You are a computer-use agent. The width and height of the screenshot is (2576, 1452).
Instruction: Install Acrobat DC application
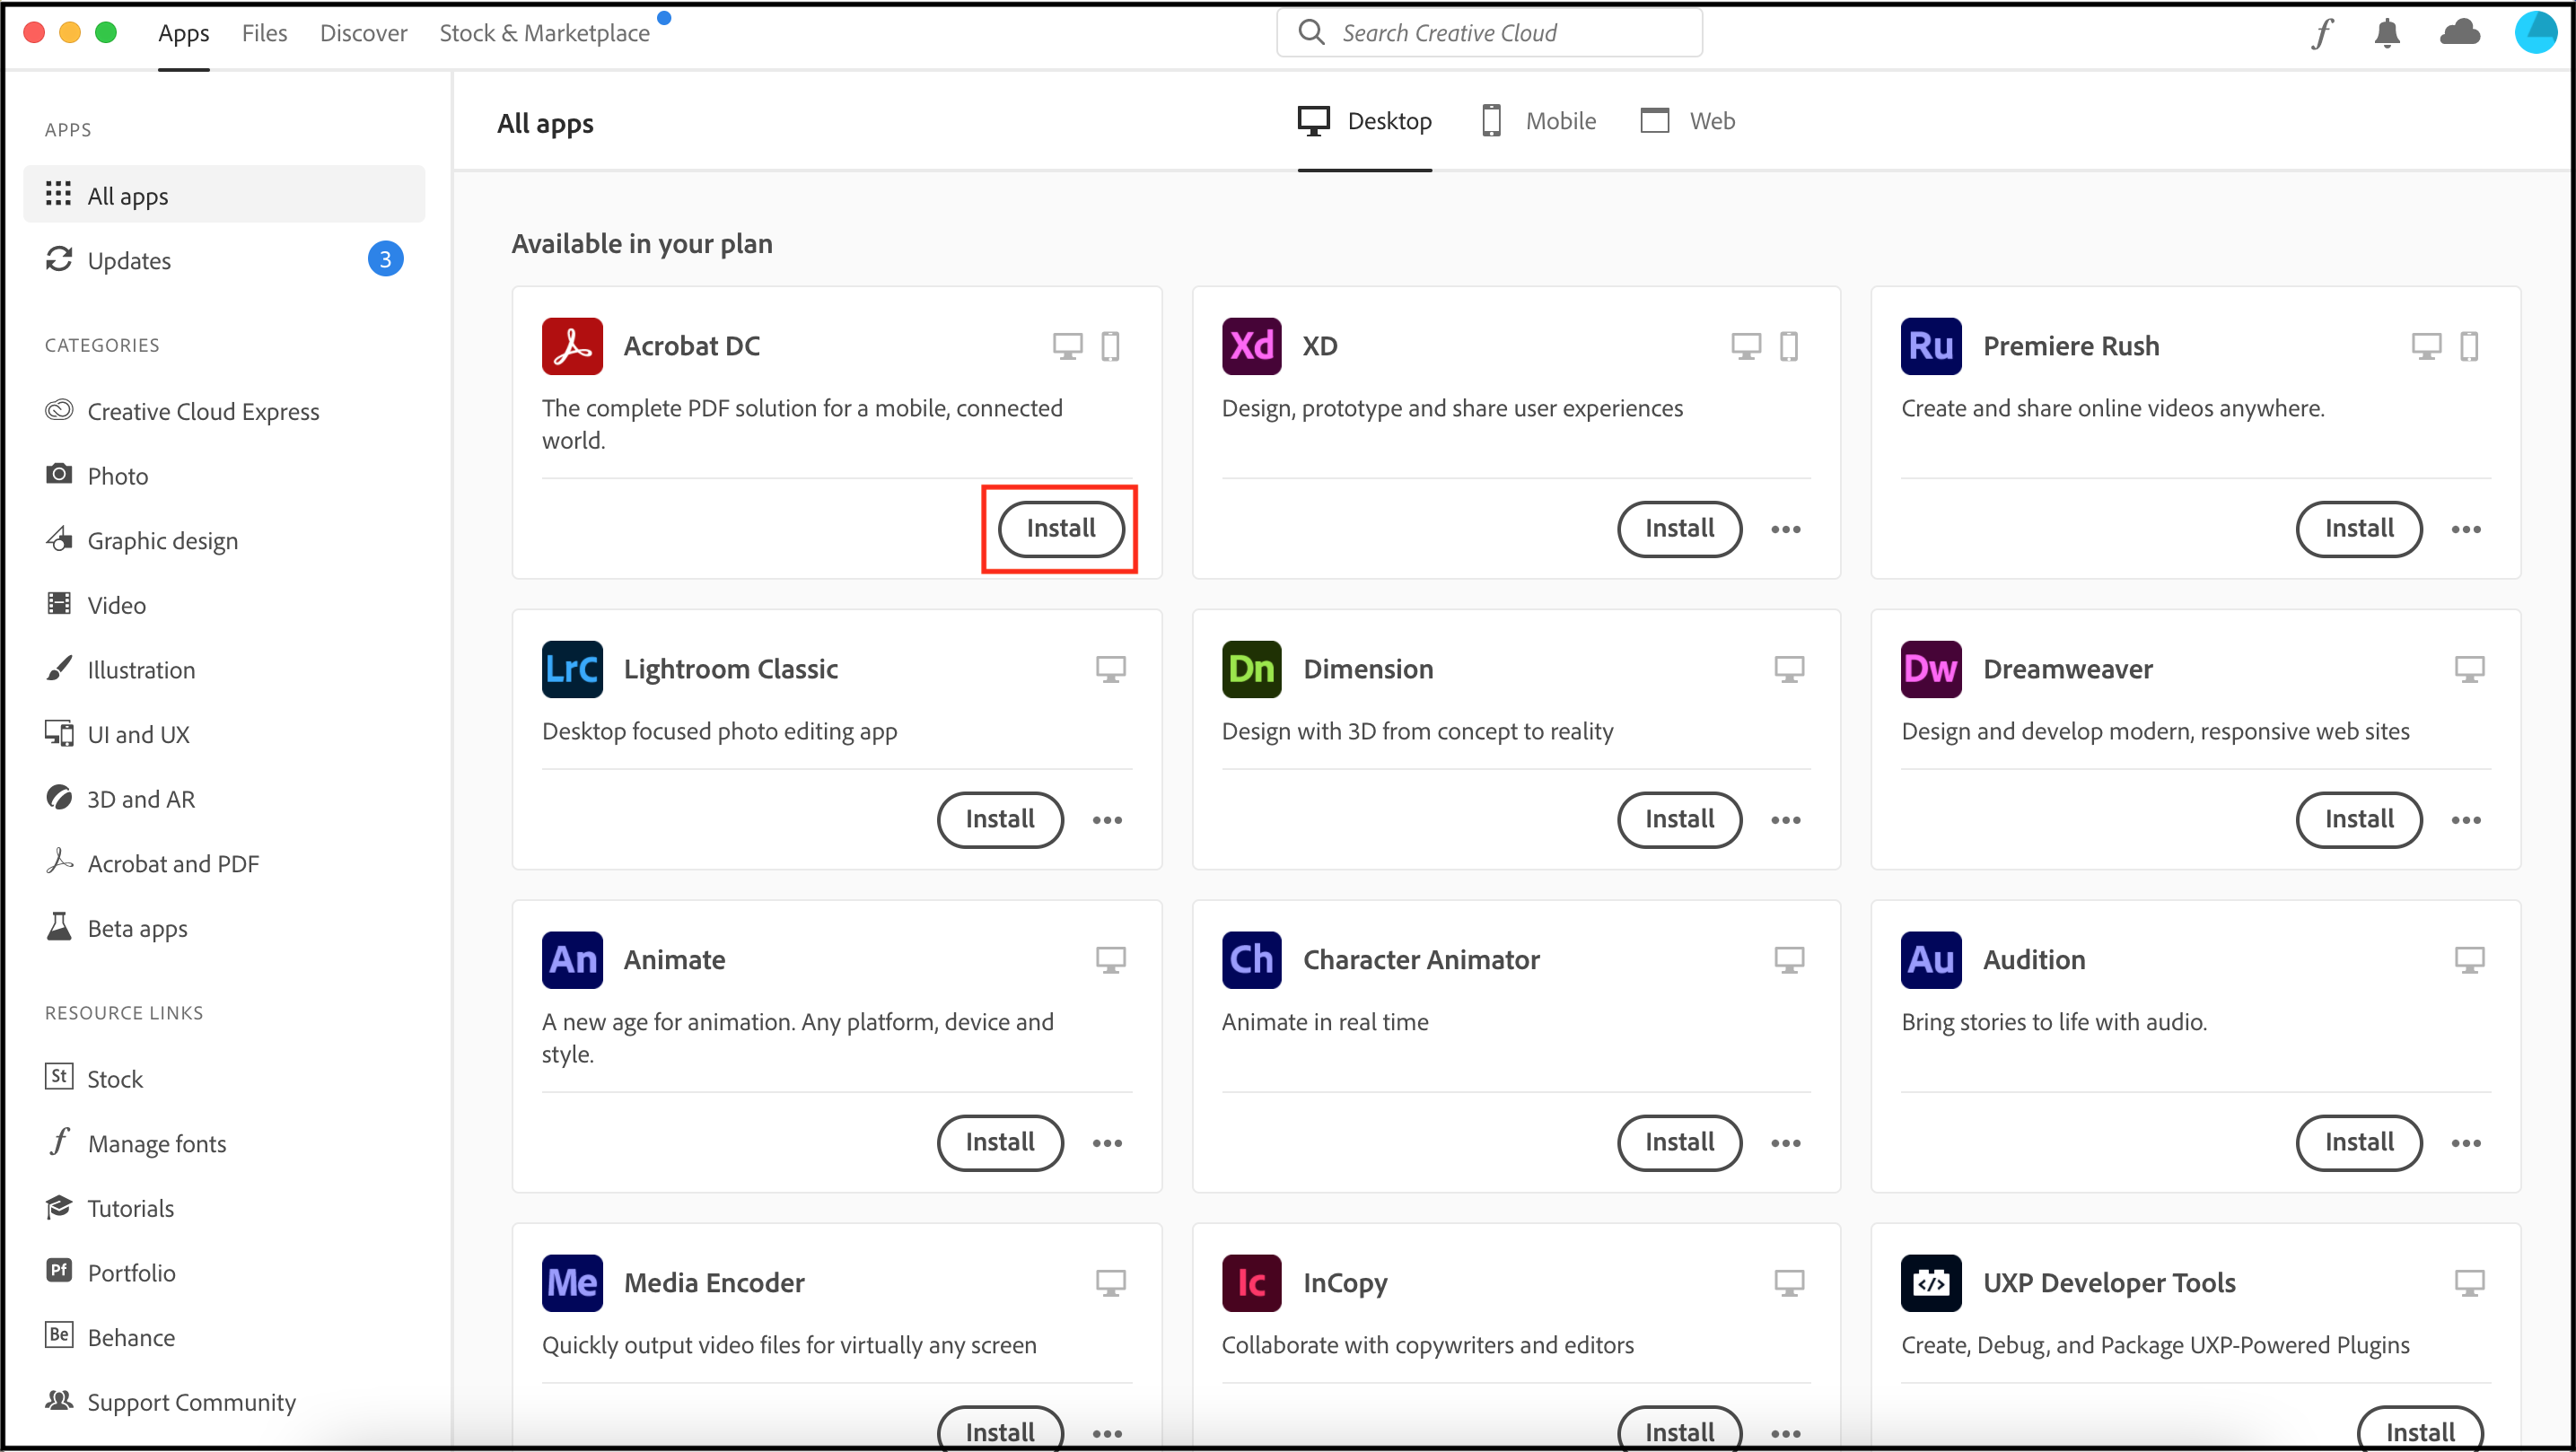pos(1060,527)
